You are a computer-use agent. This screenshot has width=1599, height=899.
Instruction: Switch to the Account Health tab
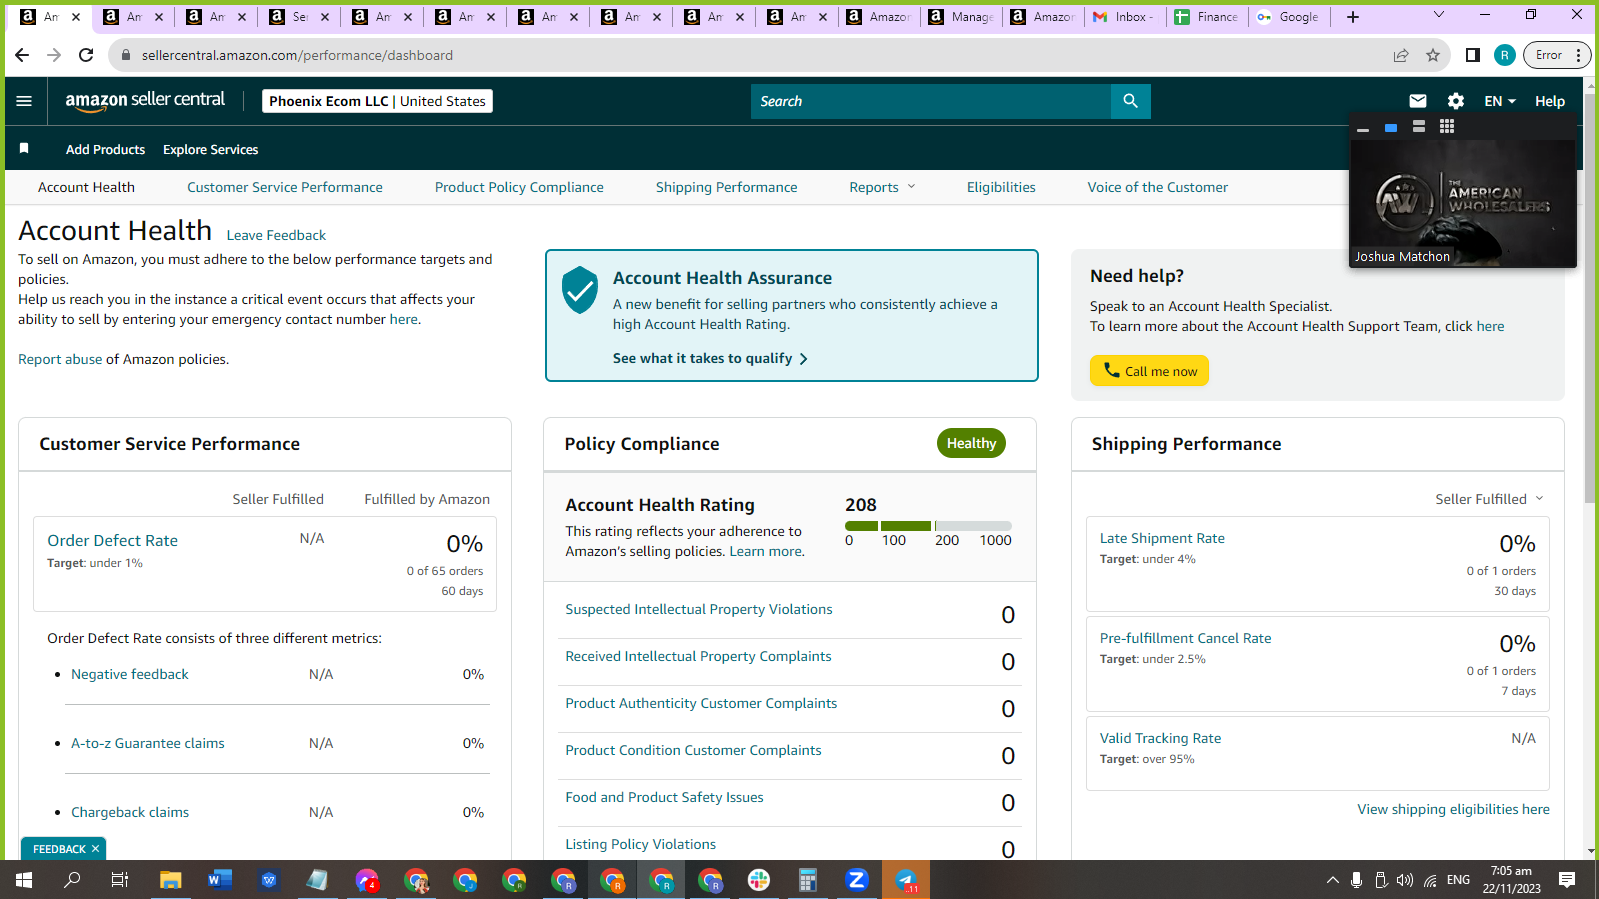pos(86,187)
